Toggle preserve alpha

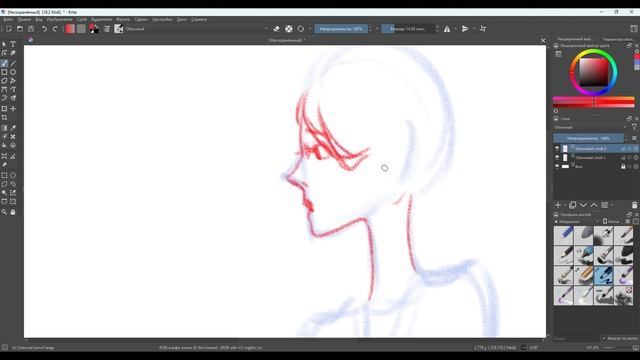tap(289, 29)
